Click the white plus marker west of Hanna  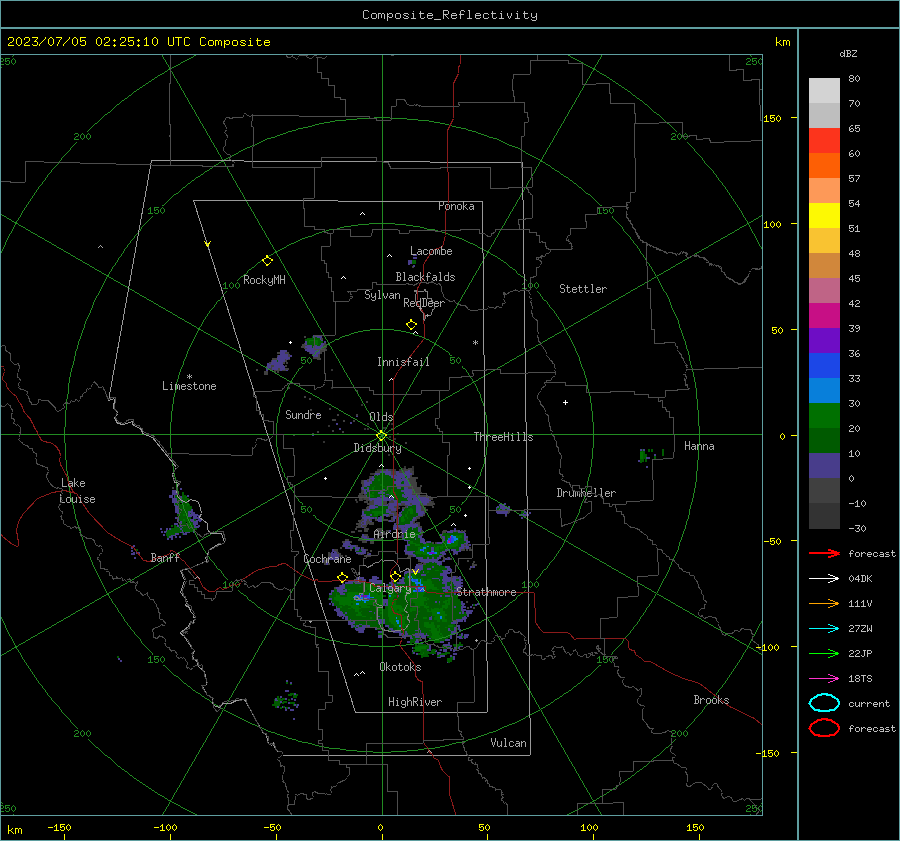tap(565, 402)
